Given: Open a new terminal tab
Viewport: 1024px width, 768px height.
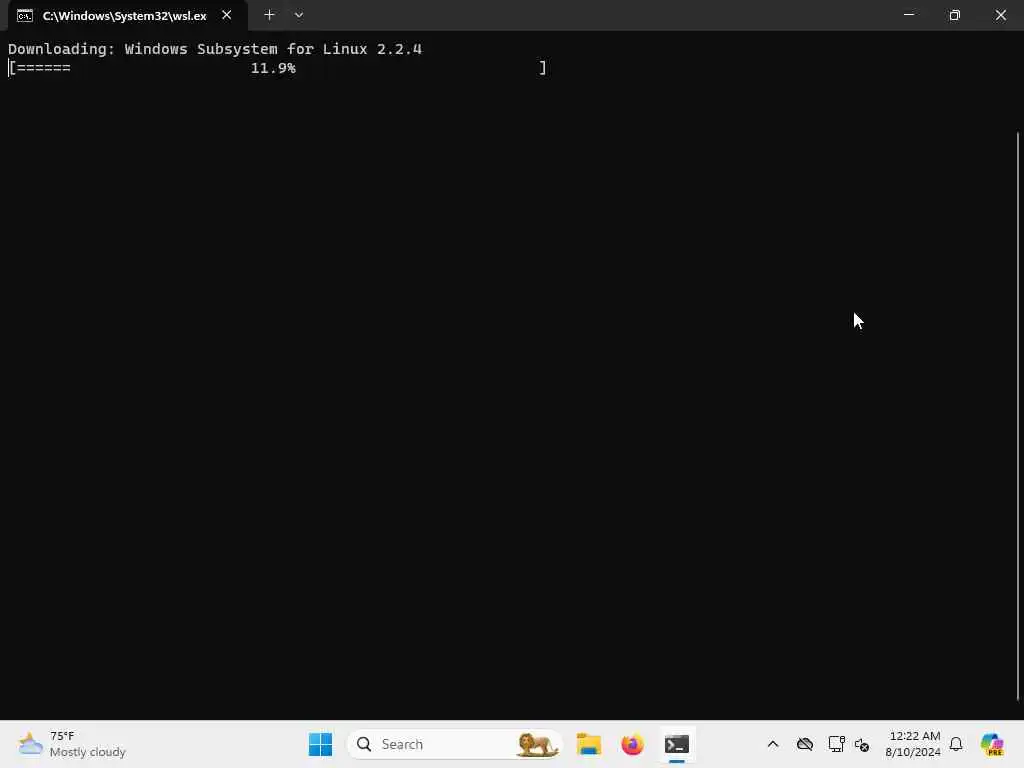Looking at the screenshot, I should pyautogui.click(x=269, y=15).
